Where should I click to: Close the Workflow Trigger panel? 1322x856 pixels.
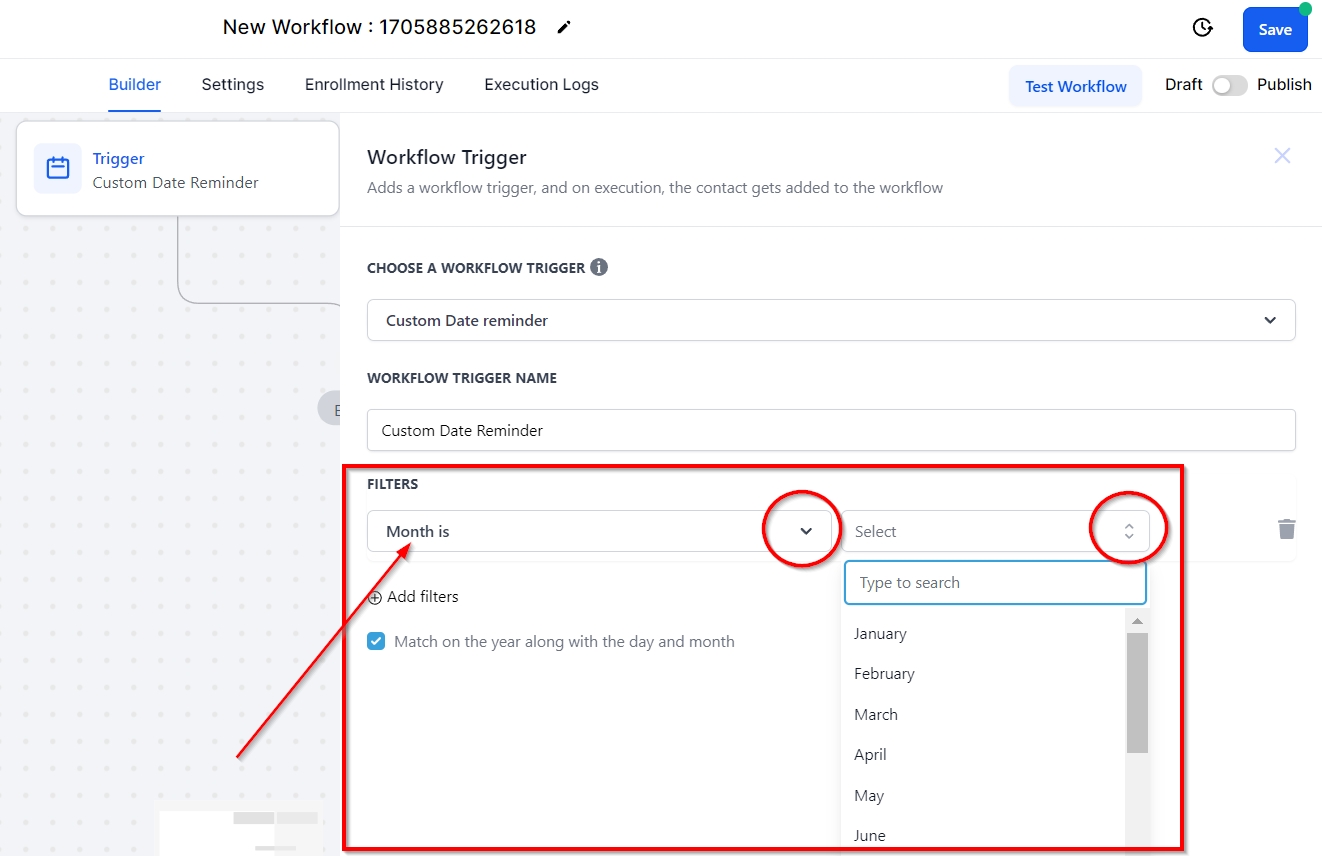(x=1282, y=156)
